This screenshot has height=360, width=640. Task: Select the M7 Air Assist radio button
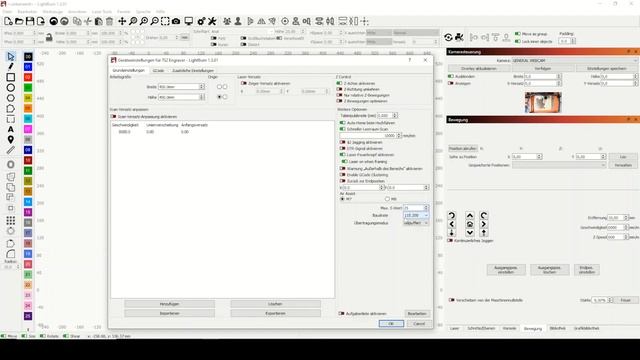[x=342, y=199]
